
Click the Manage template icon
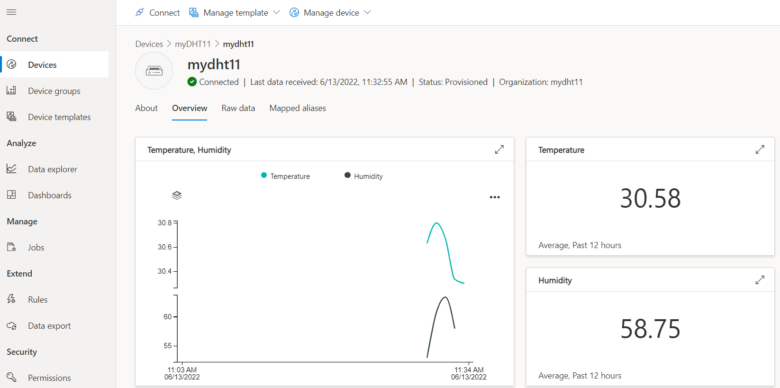click(194, 12)
